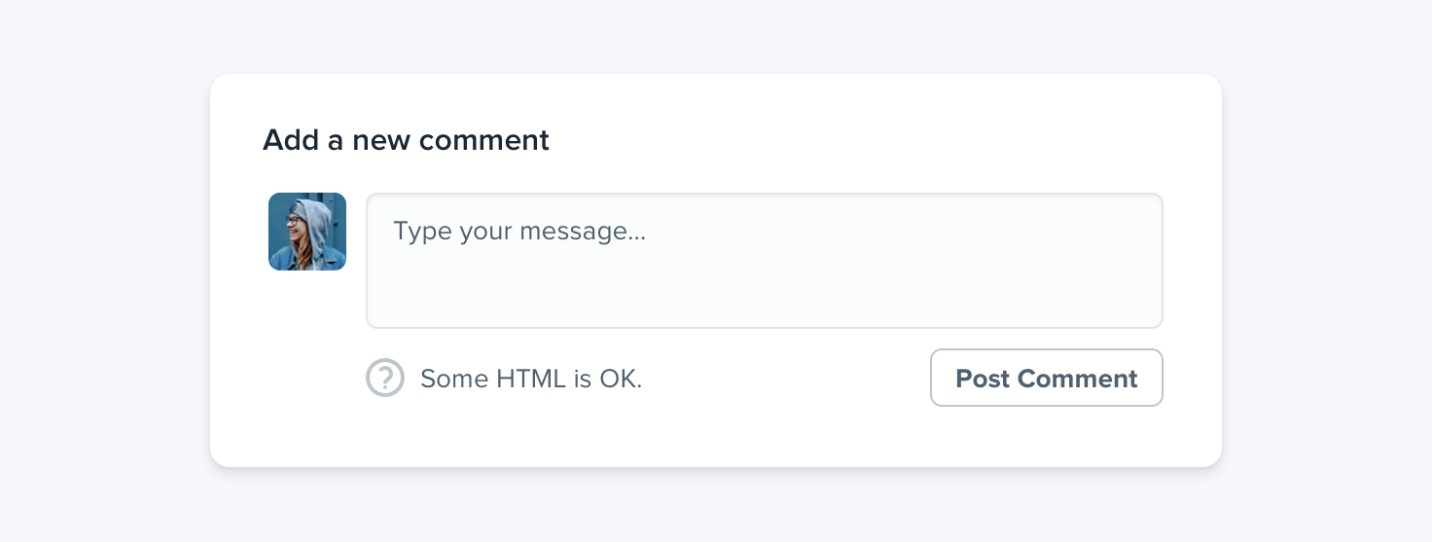Click the hooded person's avatar image
This screenshot has height=542, width=1432.
(x=307, y=232)
